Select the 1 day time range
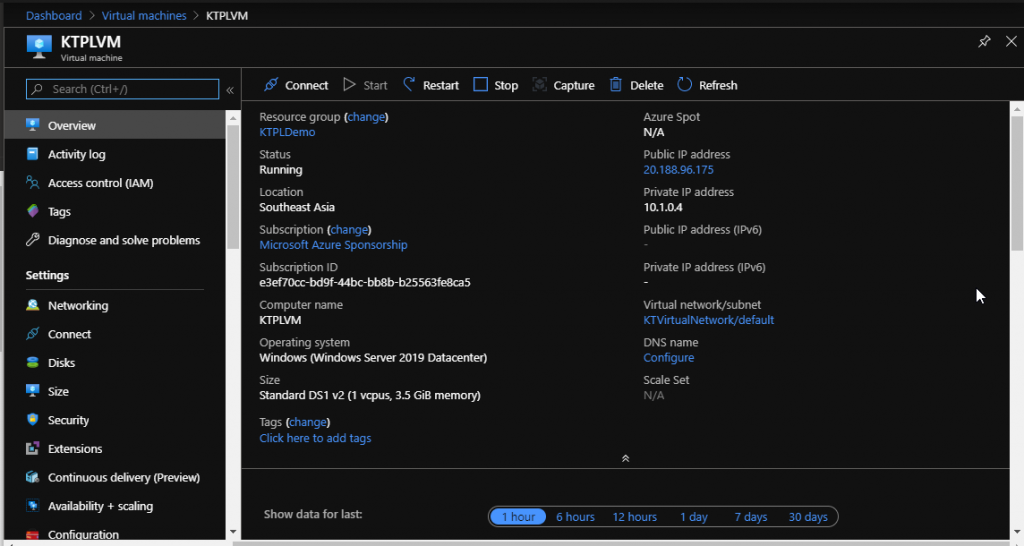Screen dimensions: 1024x546 pos(694,517)
